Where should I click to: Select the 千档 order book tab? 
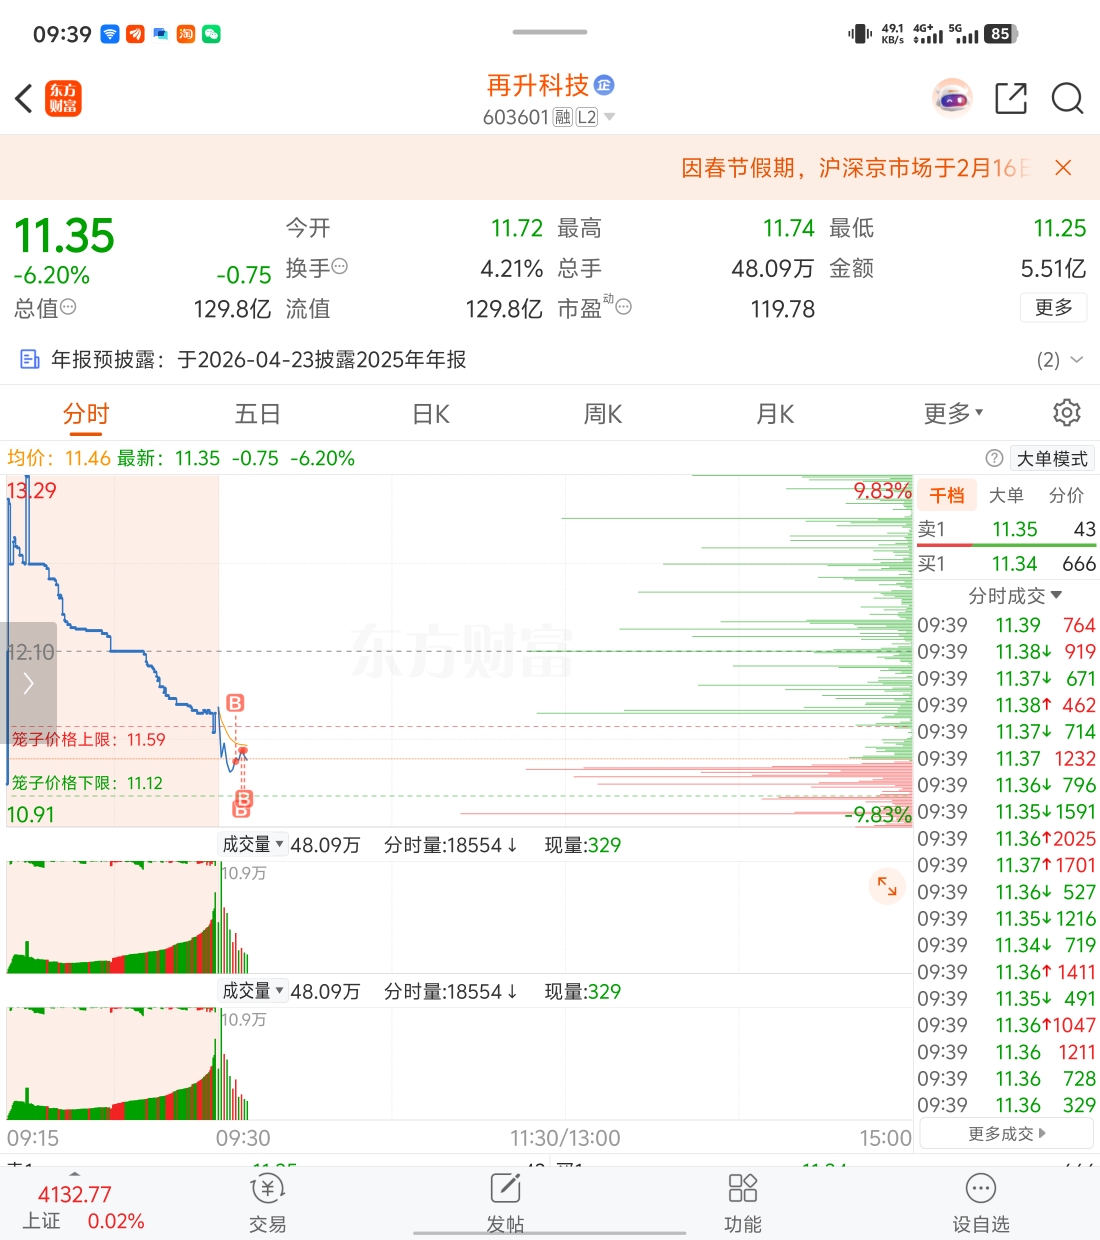pos(946,495)
